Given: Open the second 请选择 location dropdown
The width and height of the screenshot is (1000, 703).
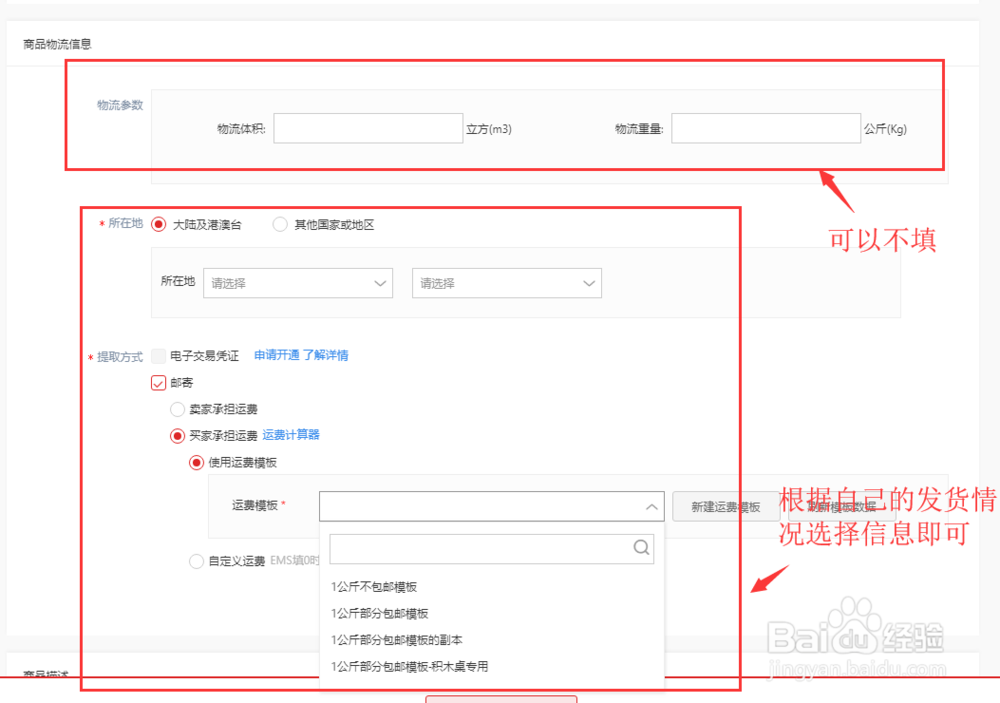Looking at the screenshot, I should 506,283.
